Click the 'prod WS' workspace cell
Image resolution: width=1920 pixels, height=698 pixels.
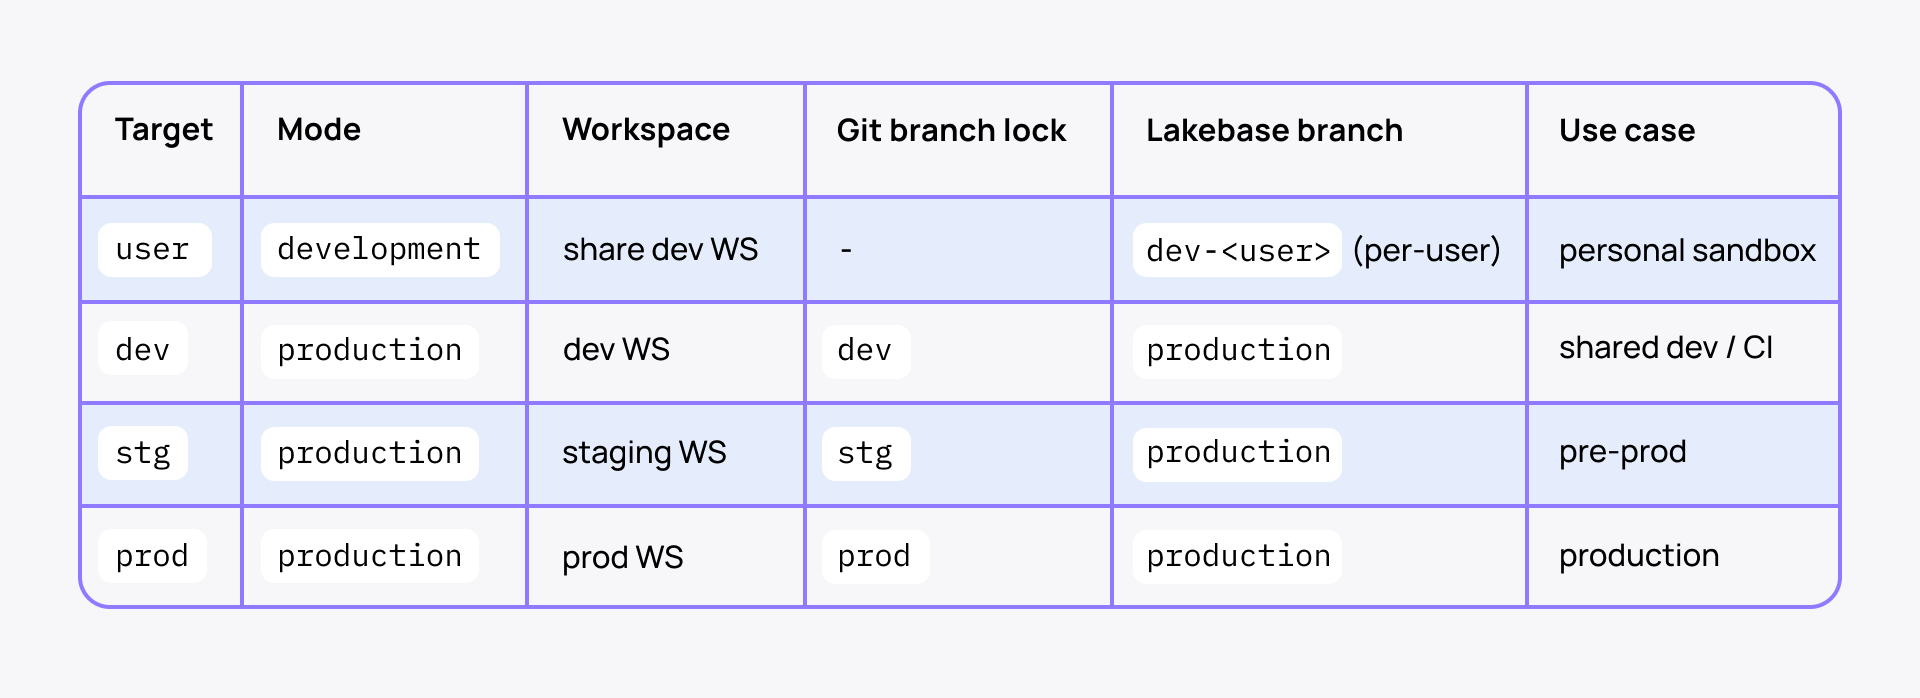click(622, 558)
